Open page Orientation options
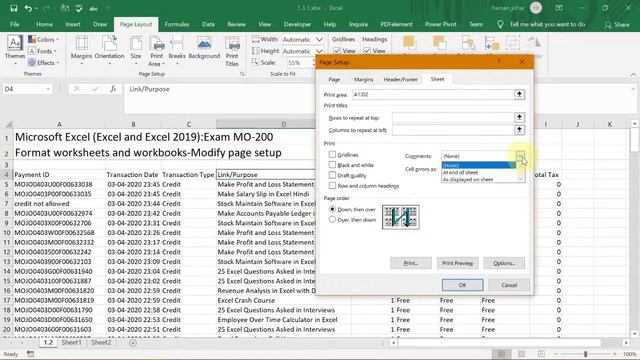This screenshot has height=360, width=640. point(109,50)
